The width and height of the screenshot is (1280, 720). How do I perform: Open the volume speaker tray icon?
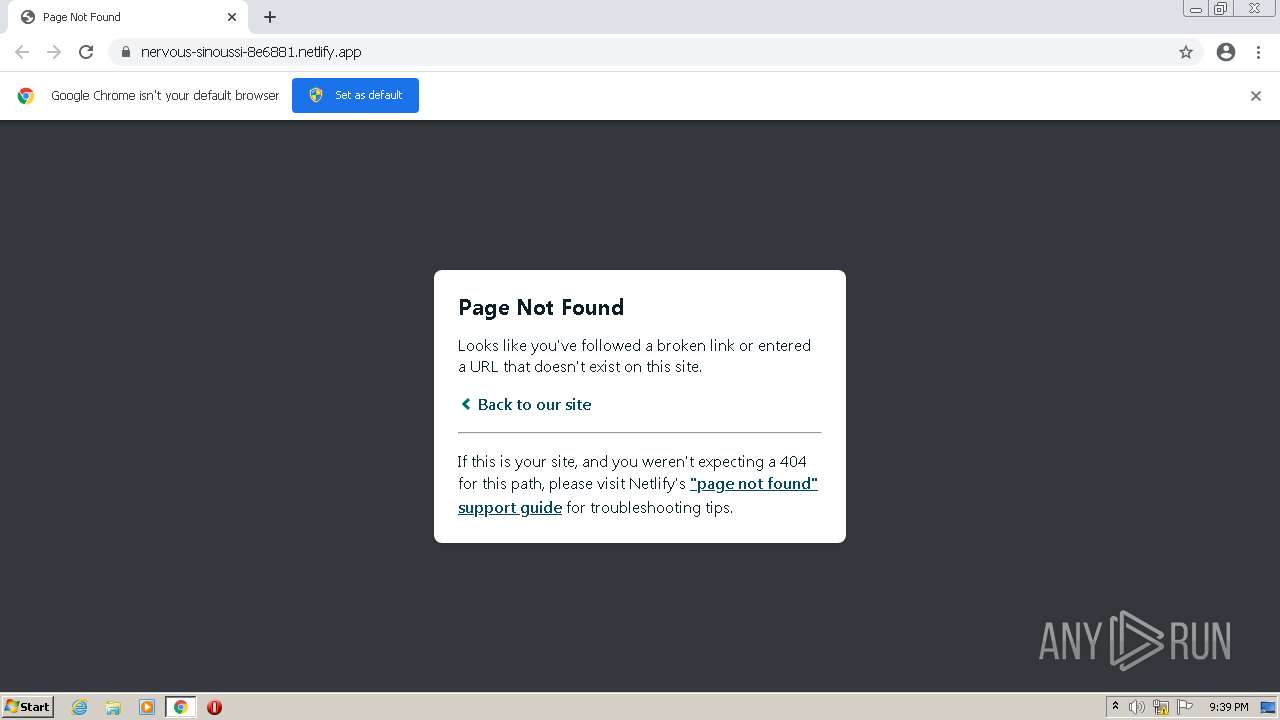(1137, 707)
